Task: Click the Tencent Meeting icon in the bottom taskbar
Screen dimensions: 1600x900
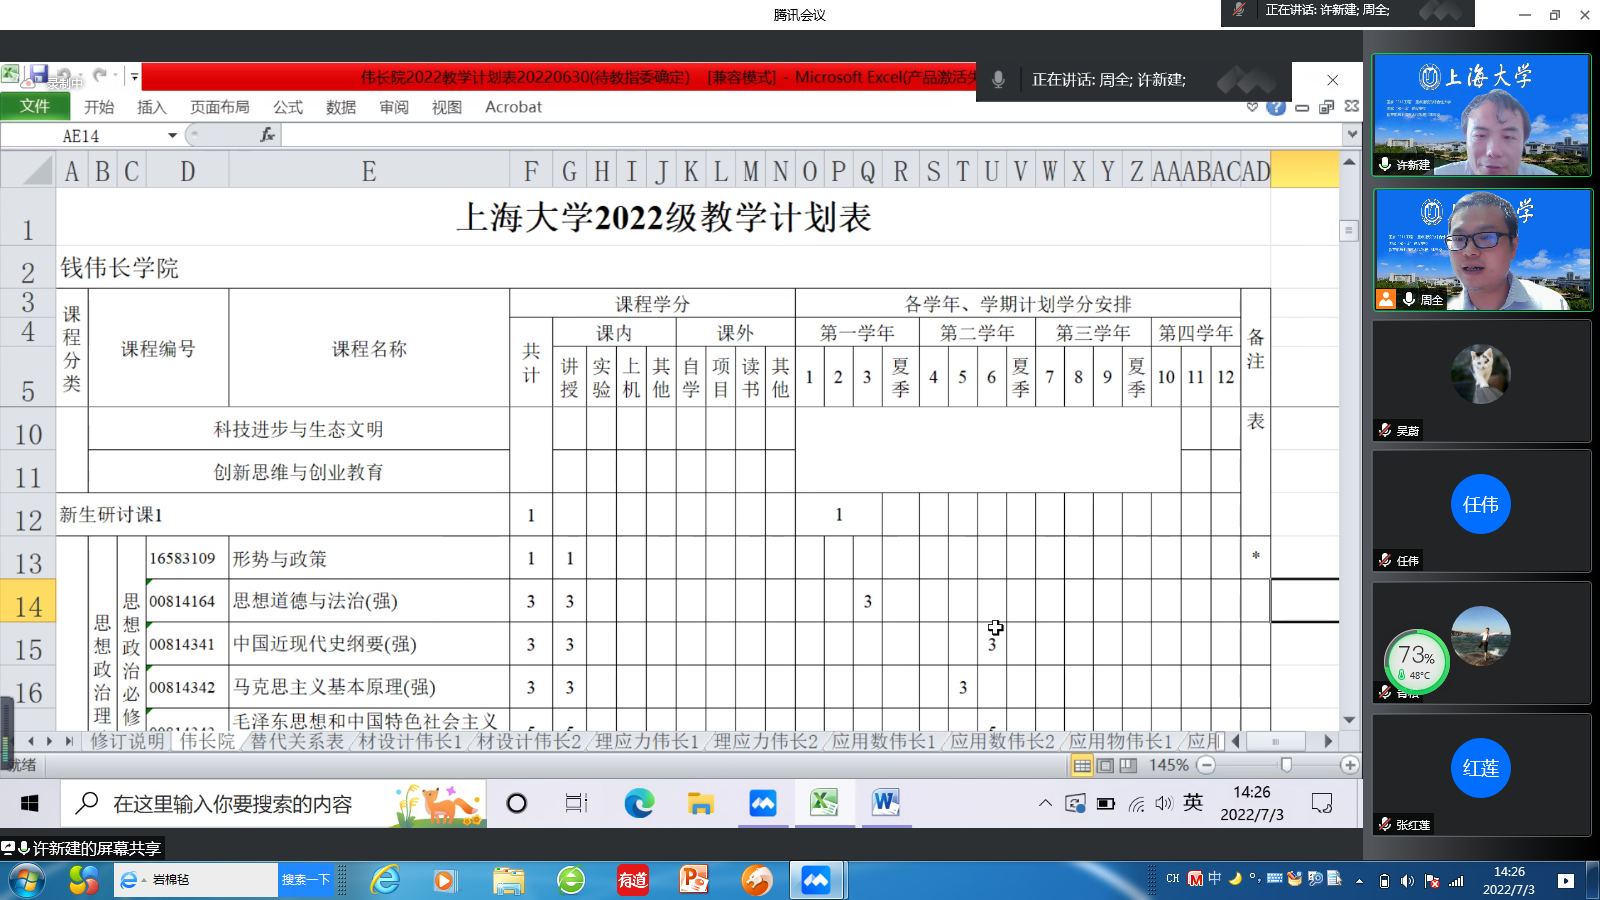Action: pyautogui.click(x=815, y=880)
